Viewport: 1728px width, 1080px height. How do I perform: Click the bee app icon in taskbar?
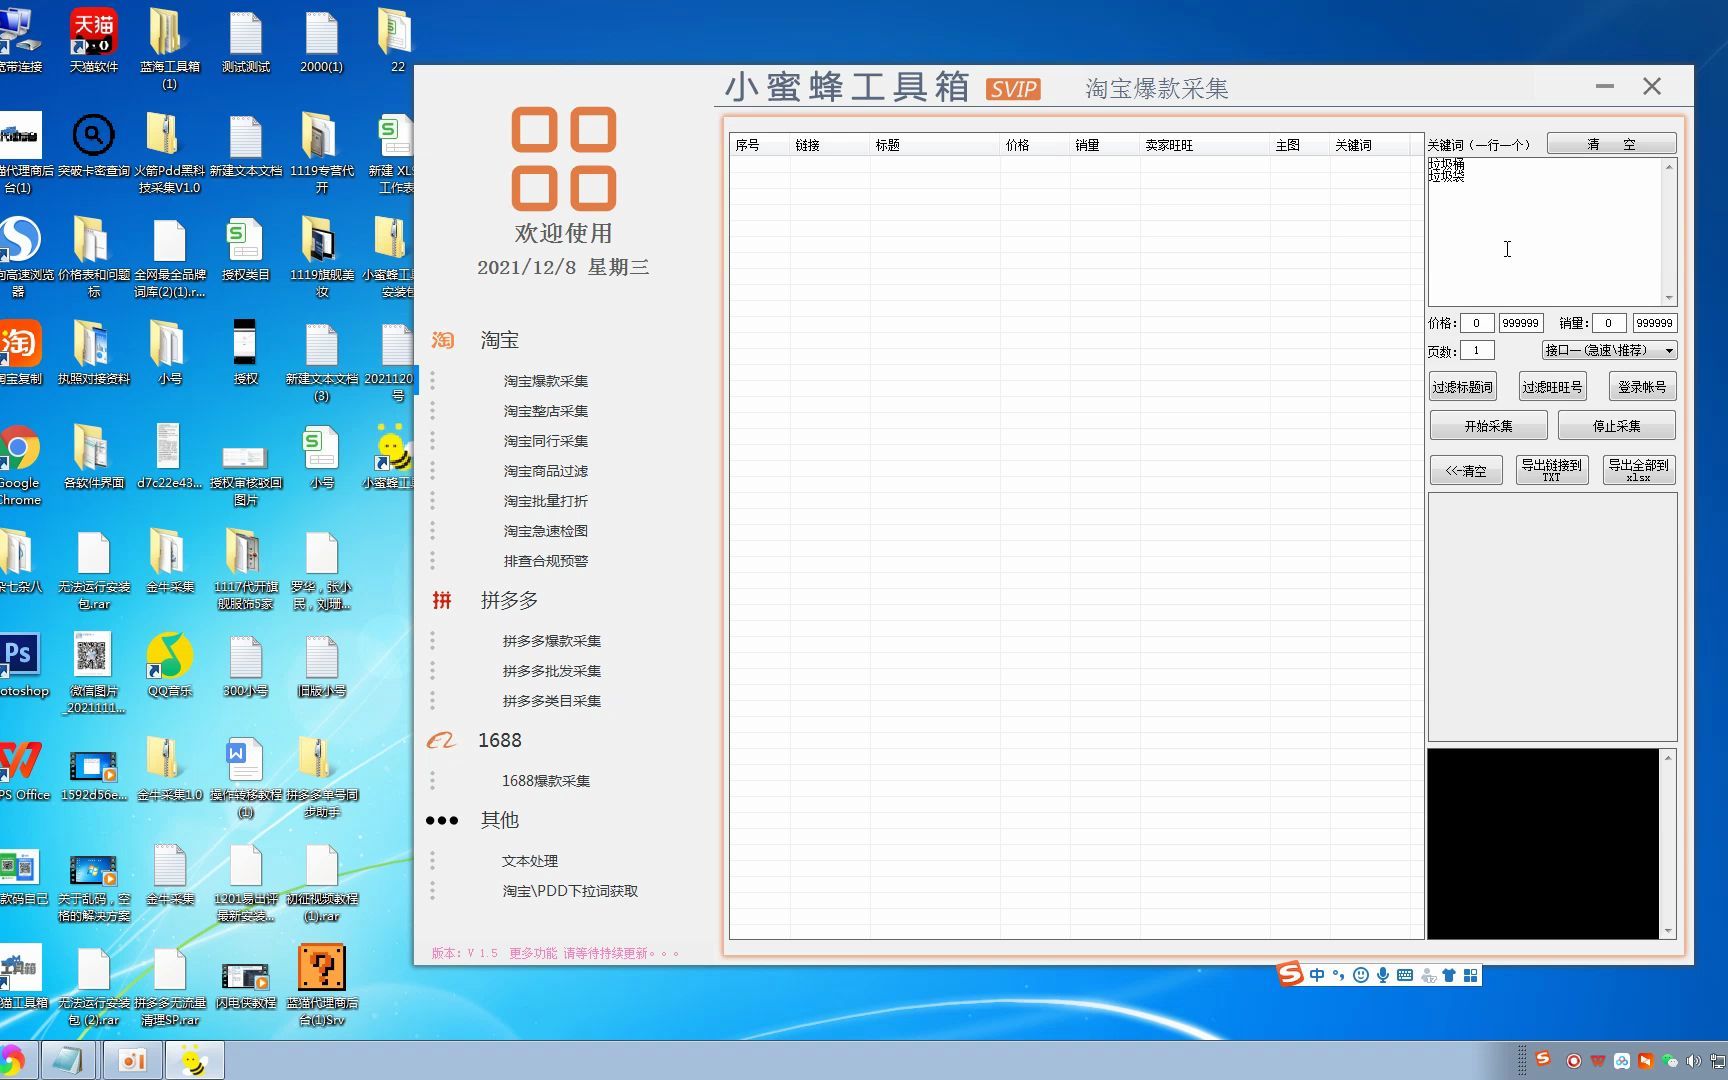[x=194, y=1060]
